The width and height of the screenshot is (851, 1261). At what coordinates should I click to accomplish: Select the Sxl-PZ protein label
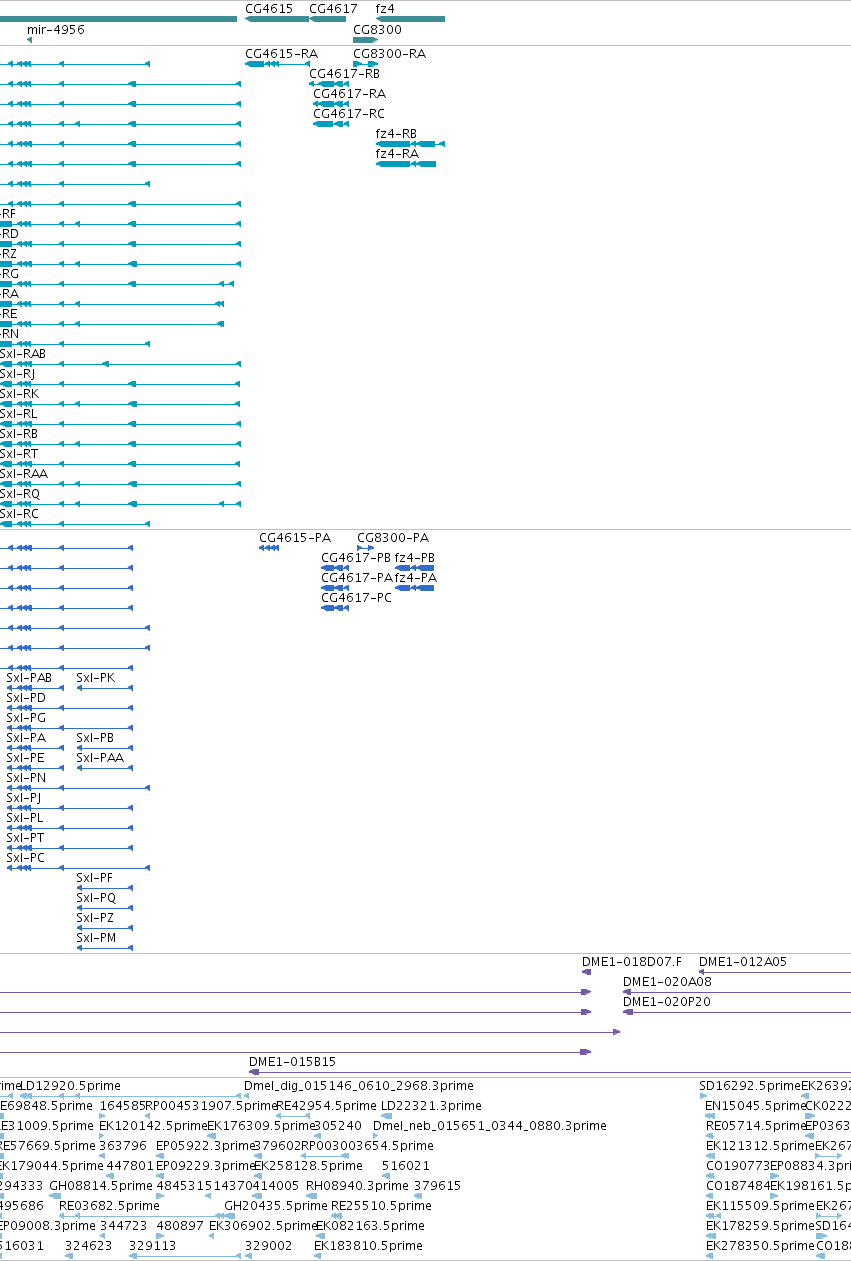(x=95, y=917)
